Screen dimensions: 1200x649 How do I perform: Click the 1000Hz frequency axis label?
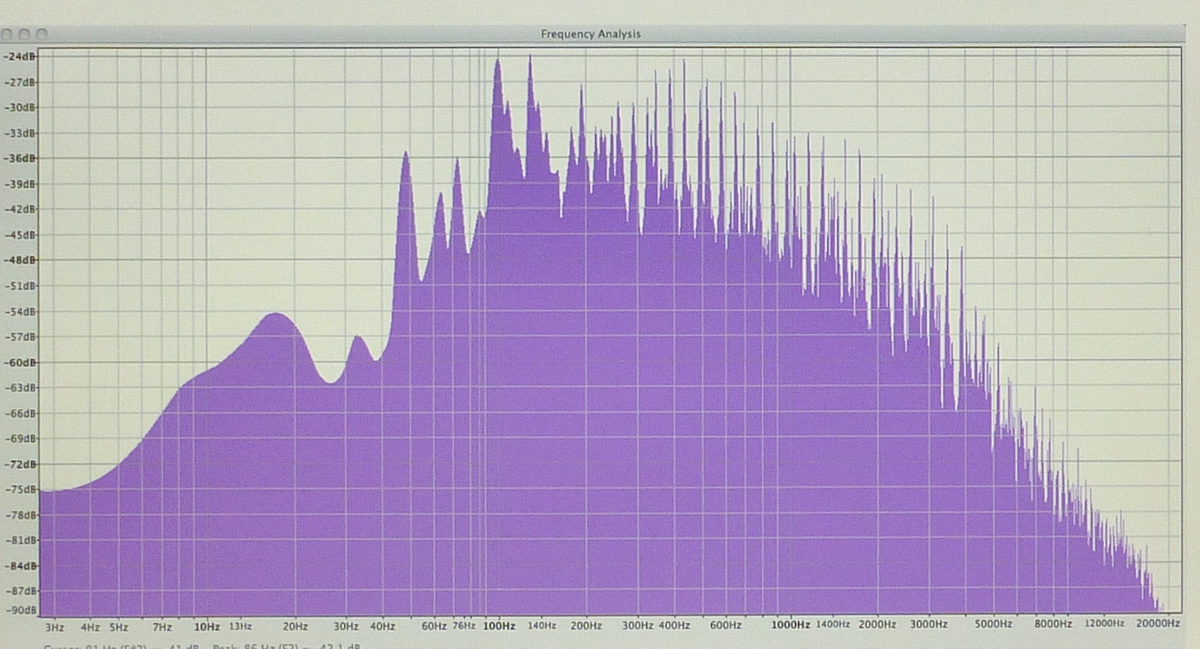click(791, 626)
